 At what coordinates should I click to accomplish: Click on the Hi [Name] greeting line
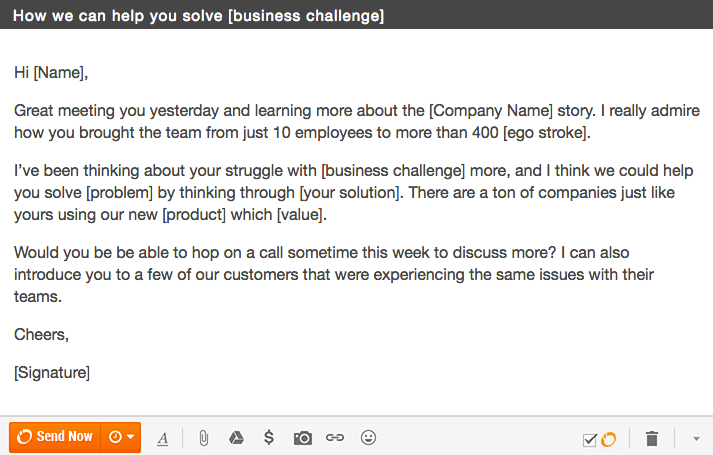(x=51, y=73)
